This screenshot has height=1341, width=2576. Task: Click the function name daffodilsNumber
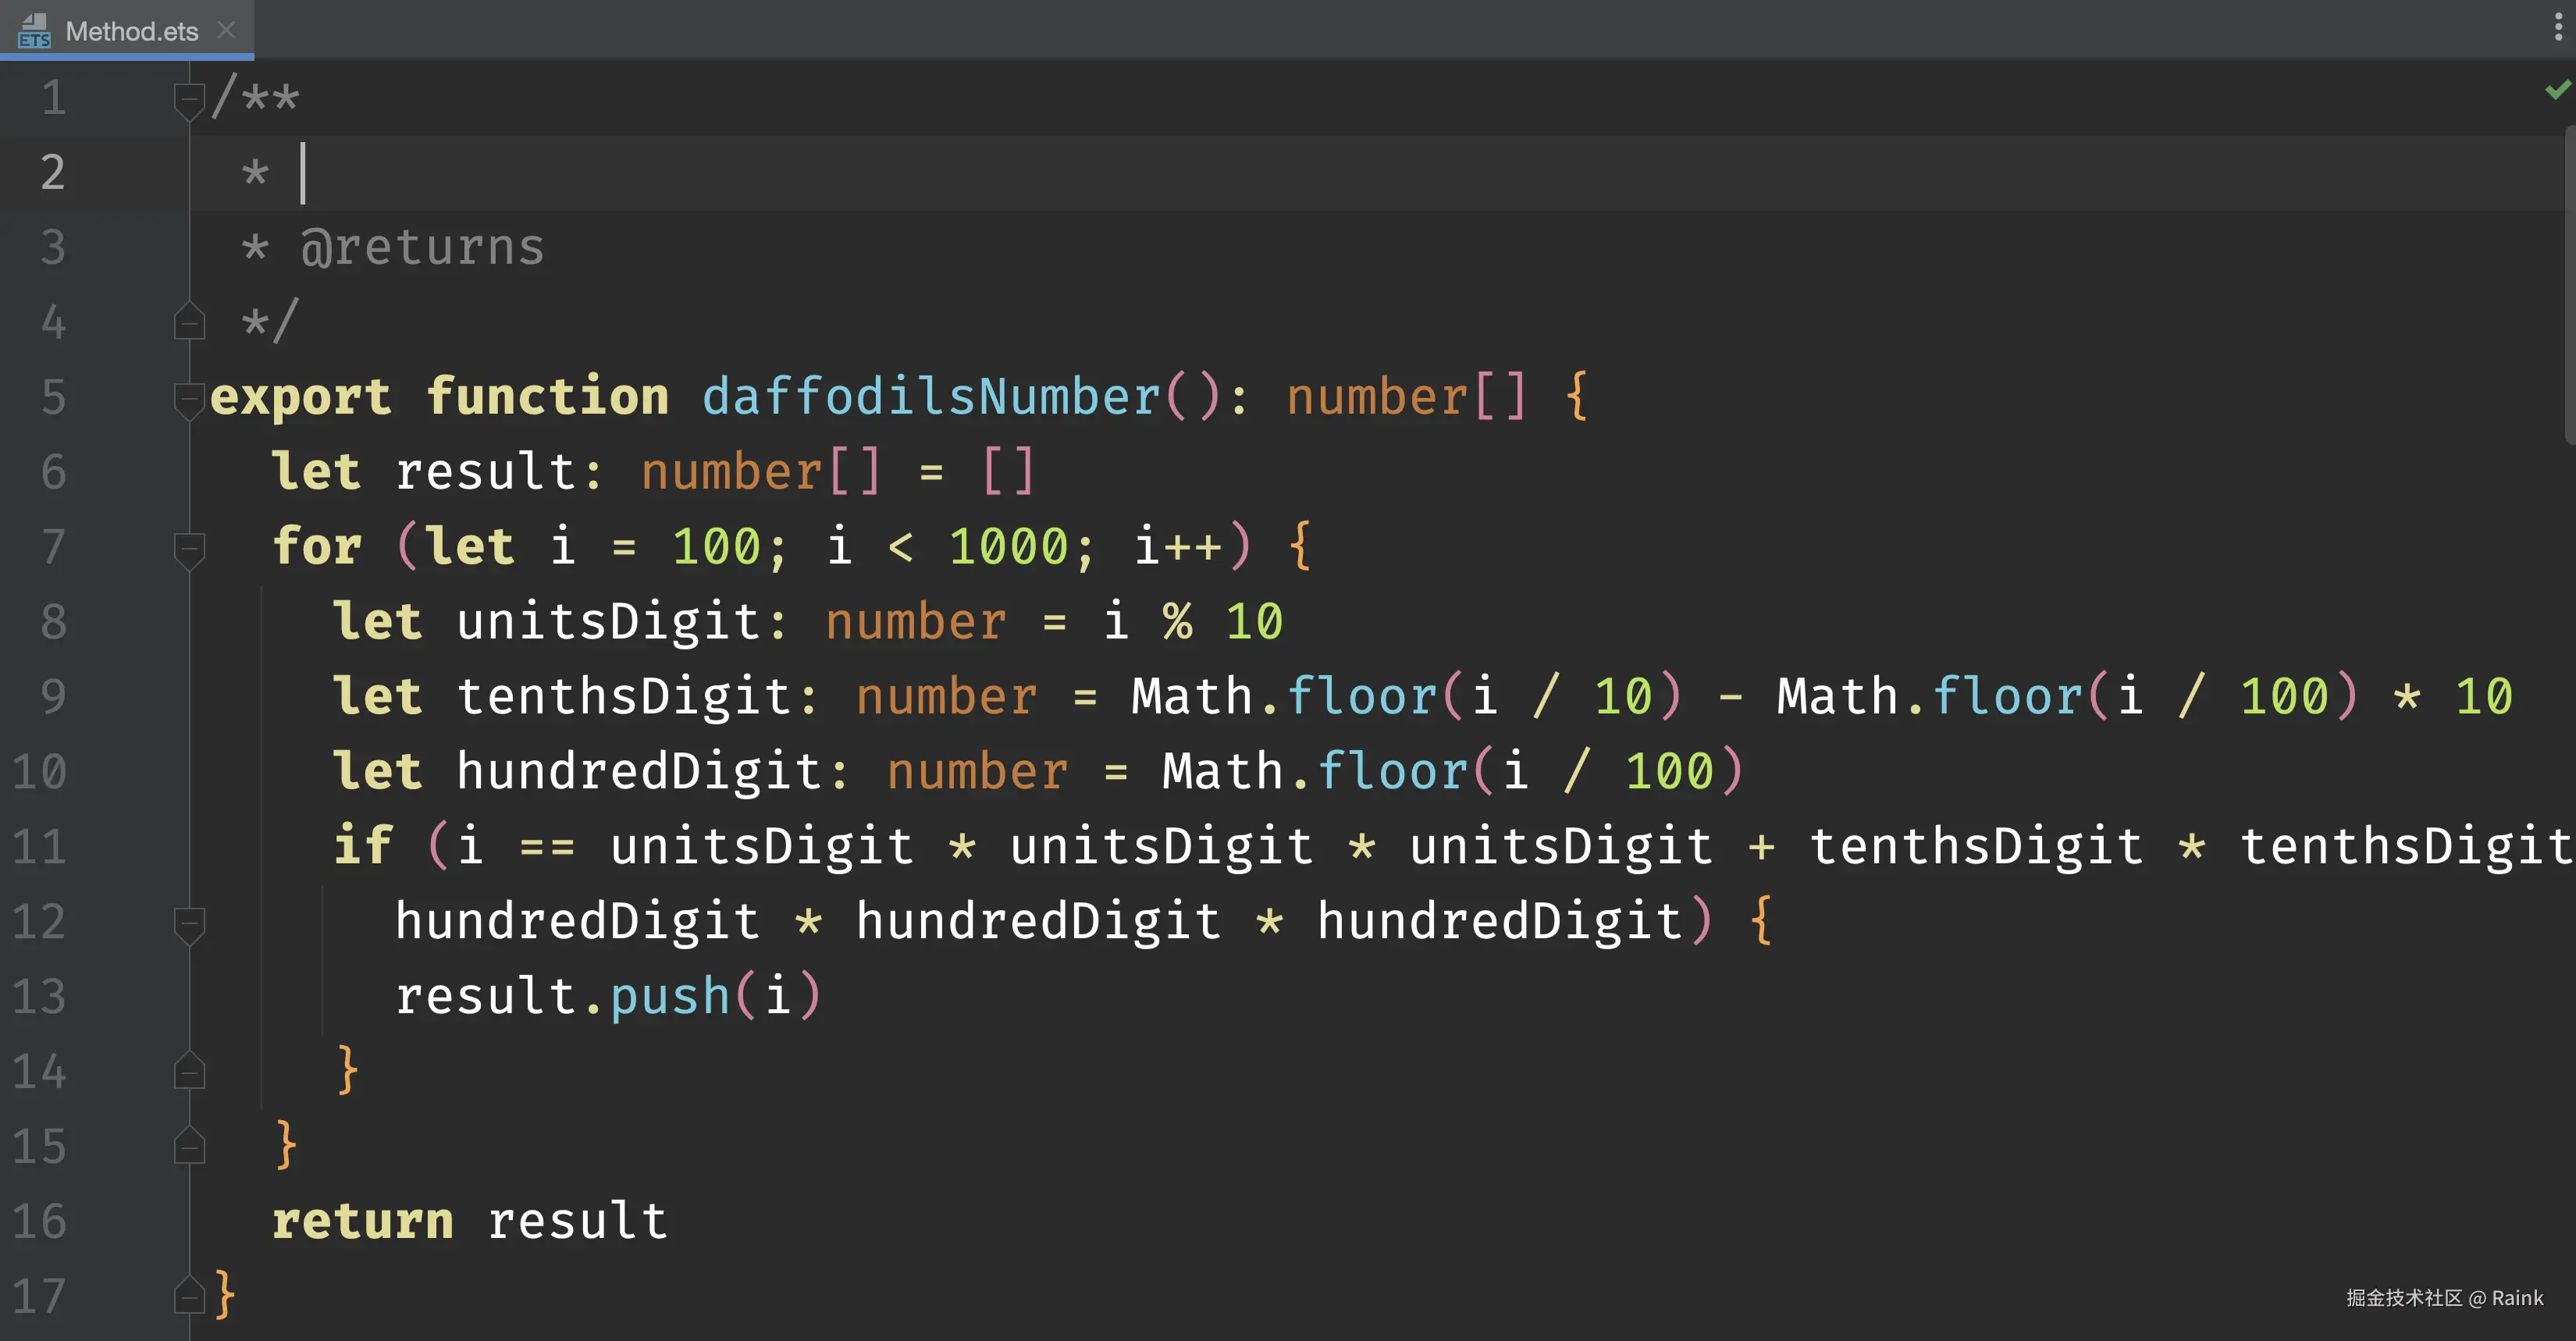pos(930,397)
